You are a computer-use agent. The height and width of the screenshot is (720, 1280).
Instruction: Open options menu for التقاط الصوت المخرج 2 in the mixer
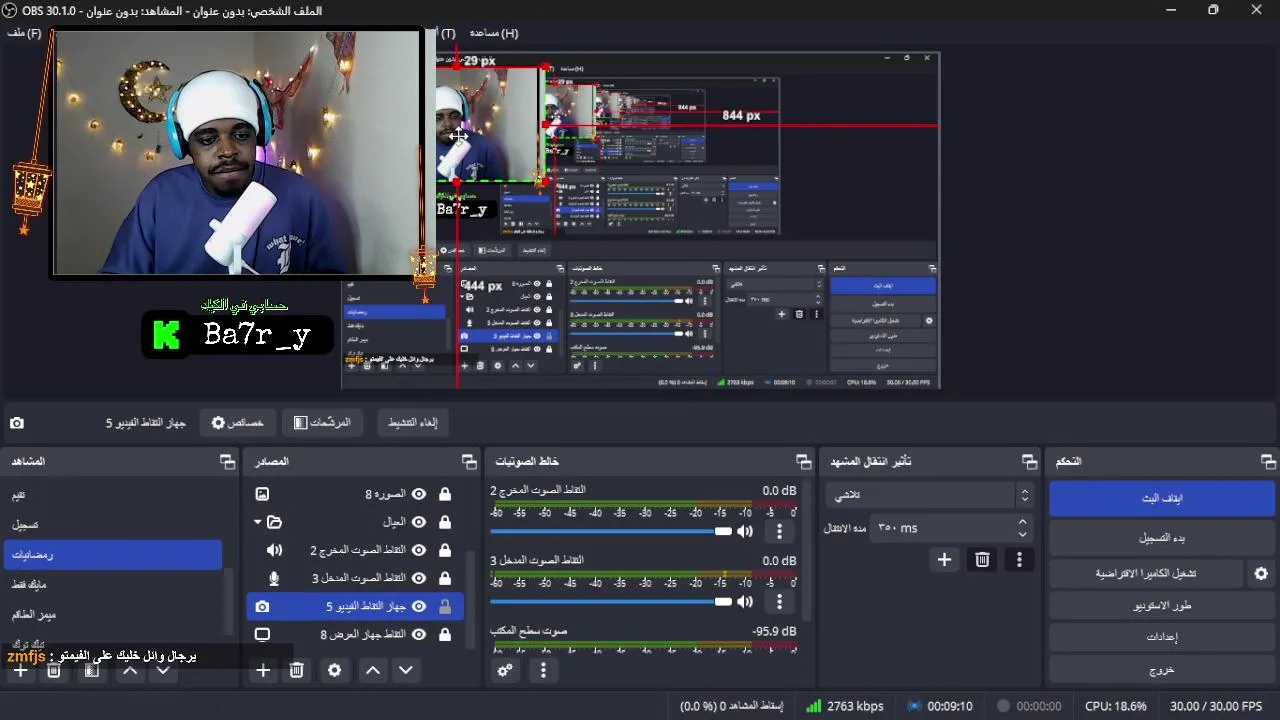coord(779,531)
